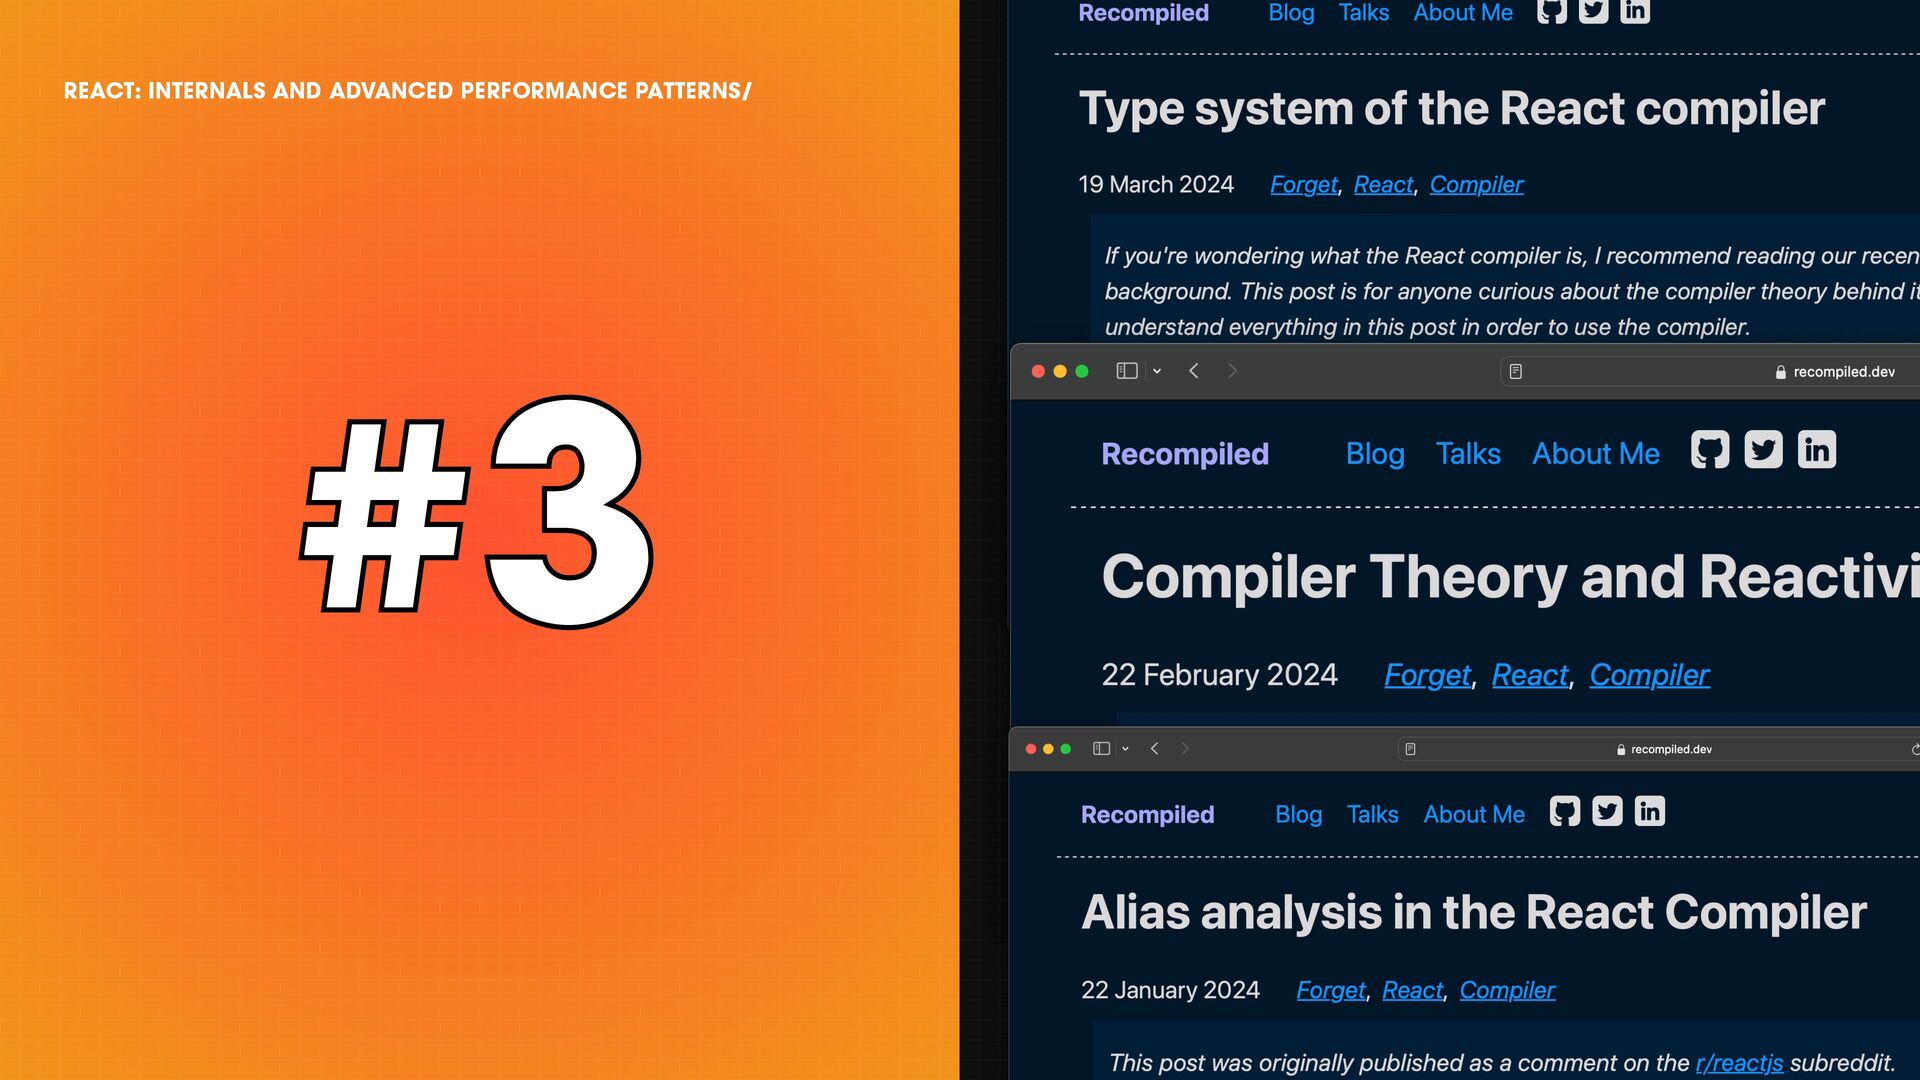Open Talks menu in middle browser window
The width and height of the screenshot is (1920, 1080).
[1468, 454]
